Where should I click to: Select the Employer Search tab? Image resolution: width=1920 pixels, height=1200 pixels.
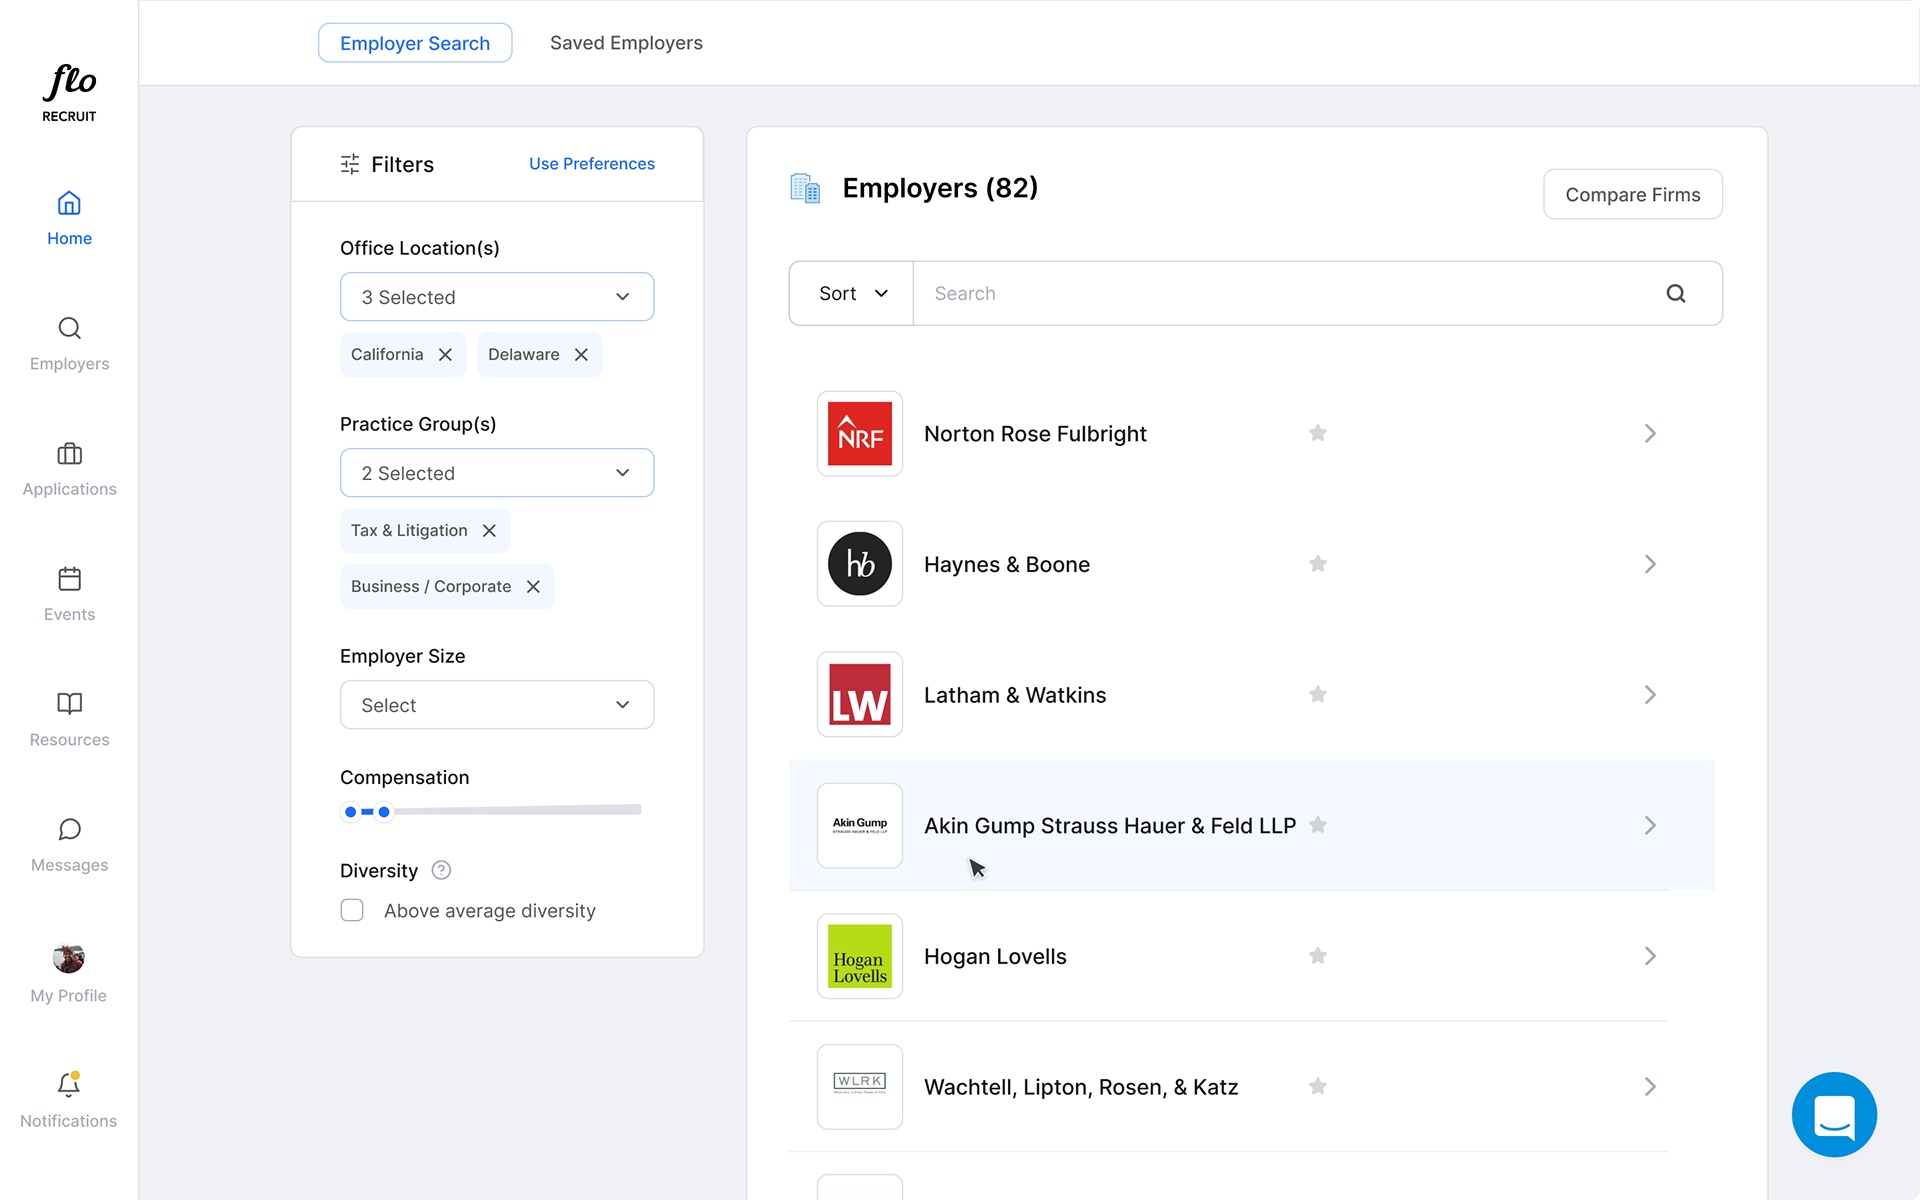[x=415, y=43]
